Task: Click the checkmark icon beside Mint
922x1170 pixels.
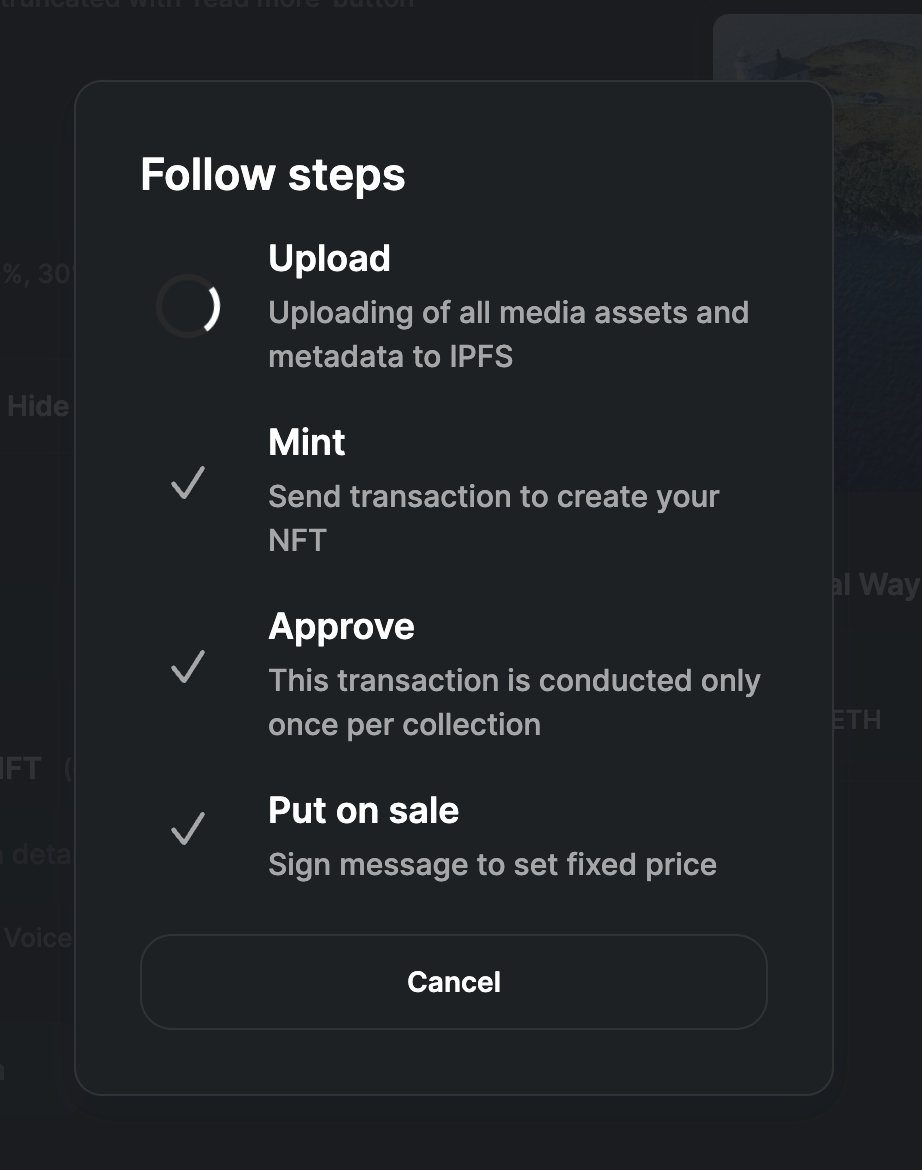Action: click(188, 484)
